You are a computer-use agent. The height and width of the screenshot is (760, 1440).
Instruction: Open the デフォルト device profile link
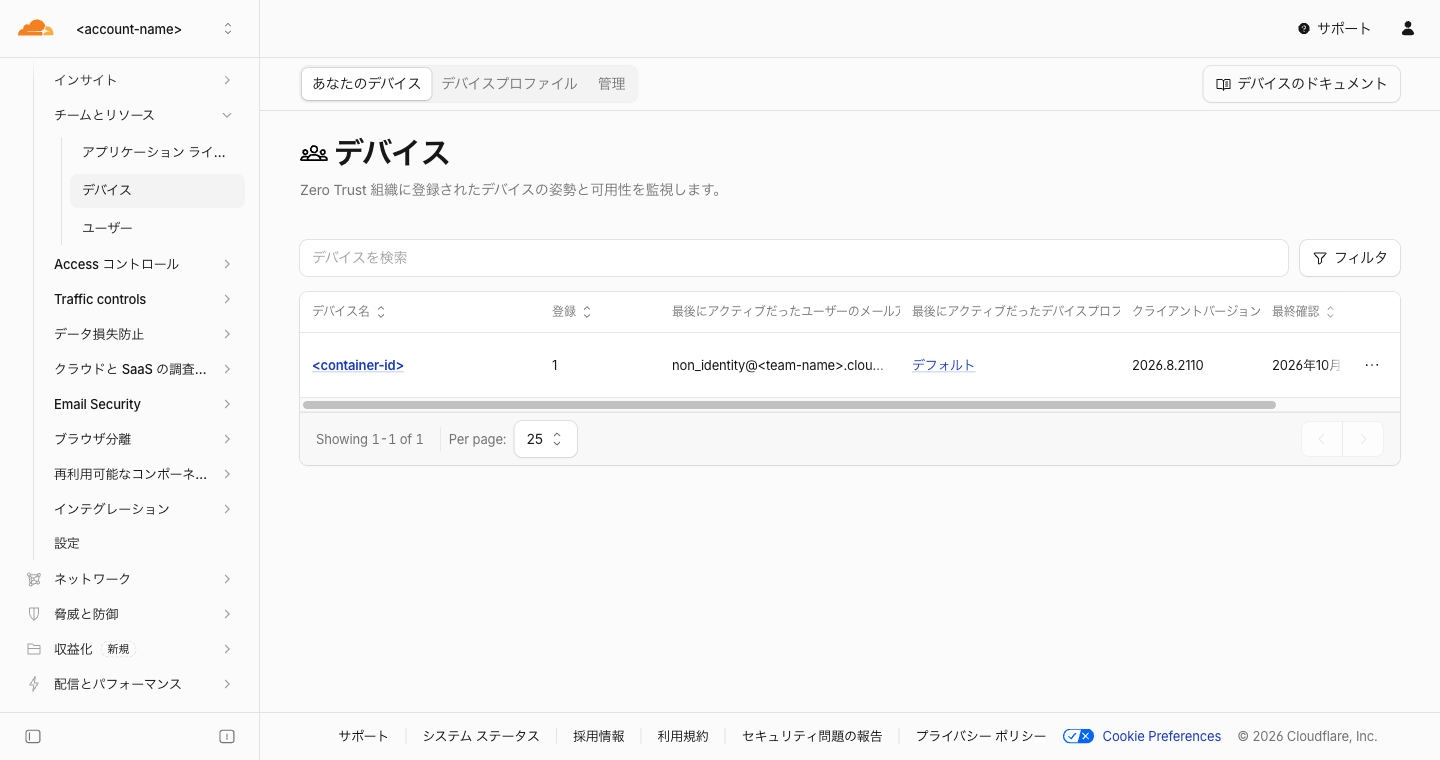click(943, 365)
